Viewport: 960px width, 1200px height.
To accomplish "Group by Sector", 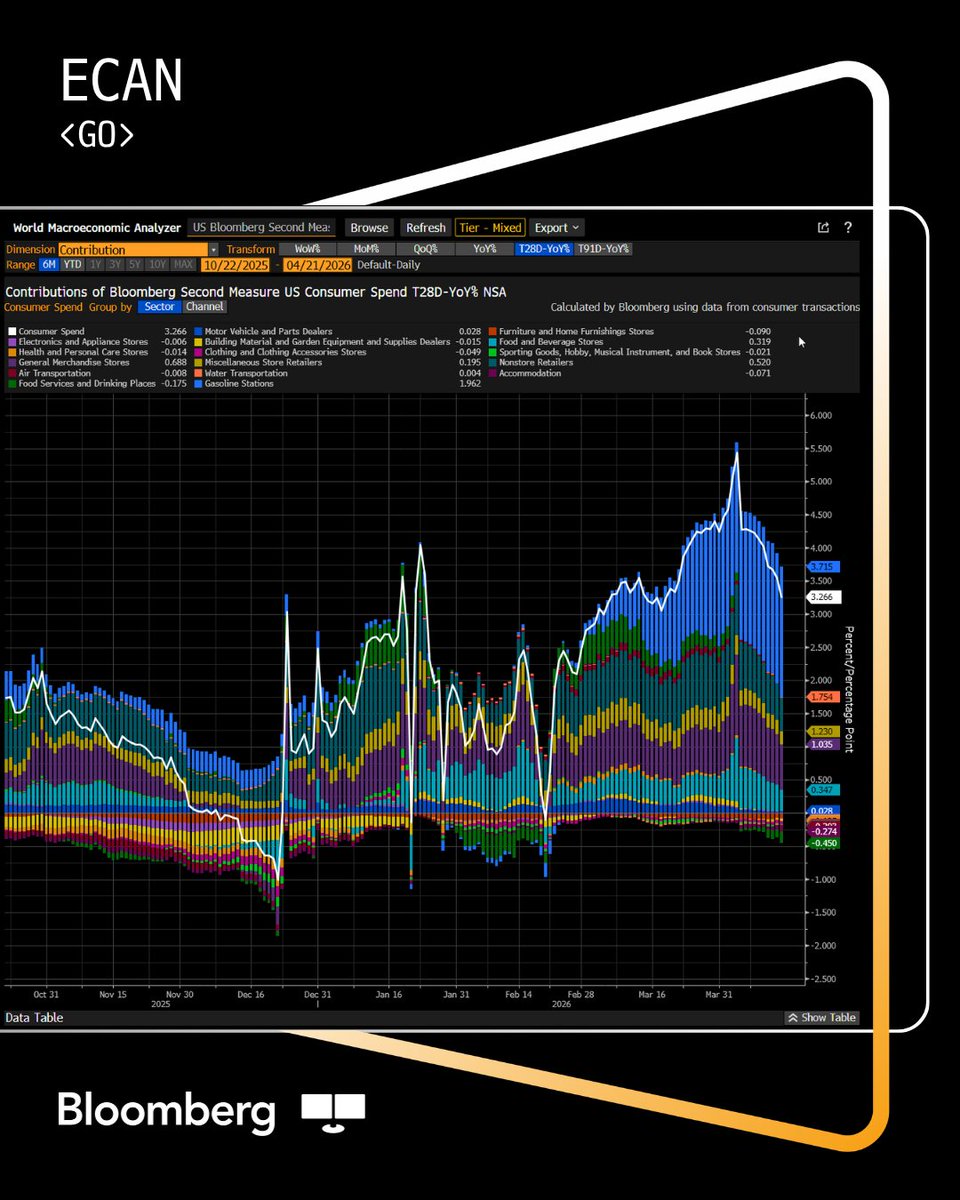I will pyautogui.click(x=159, y=307).
